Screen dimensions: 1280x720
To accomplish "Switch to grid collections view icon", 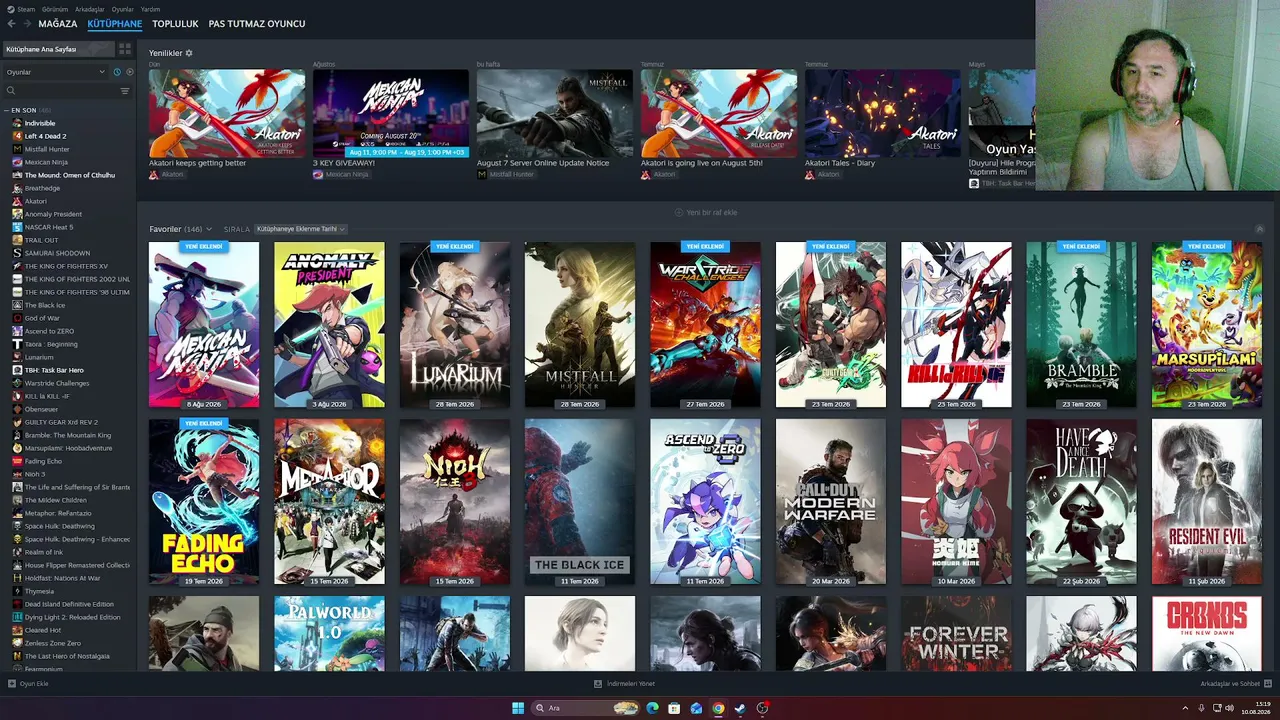I will coord(125,49).
